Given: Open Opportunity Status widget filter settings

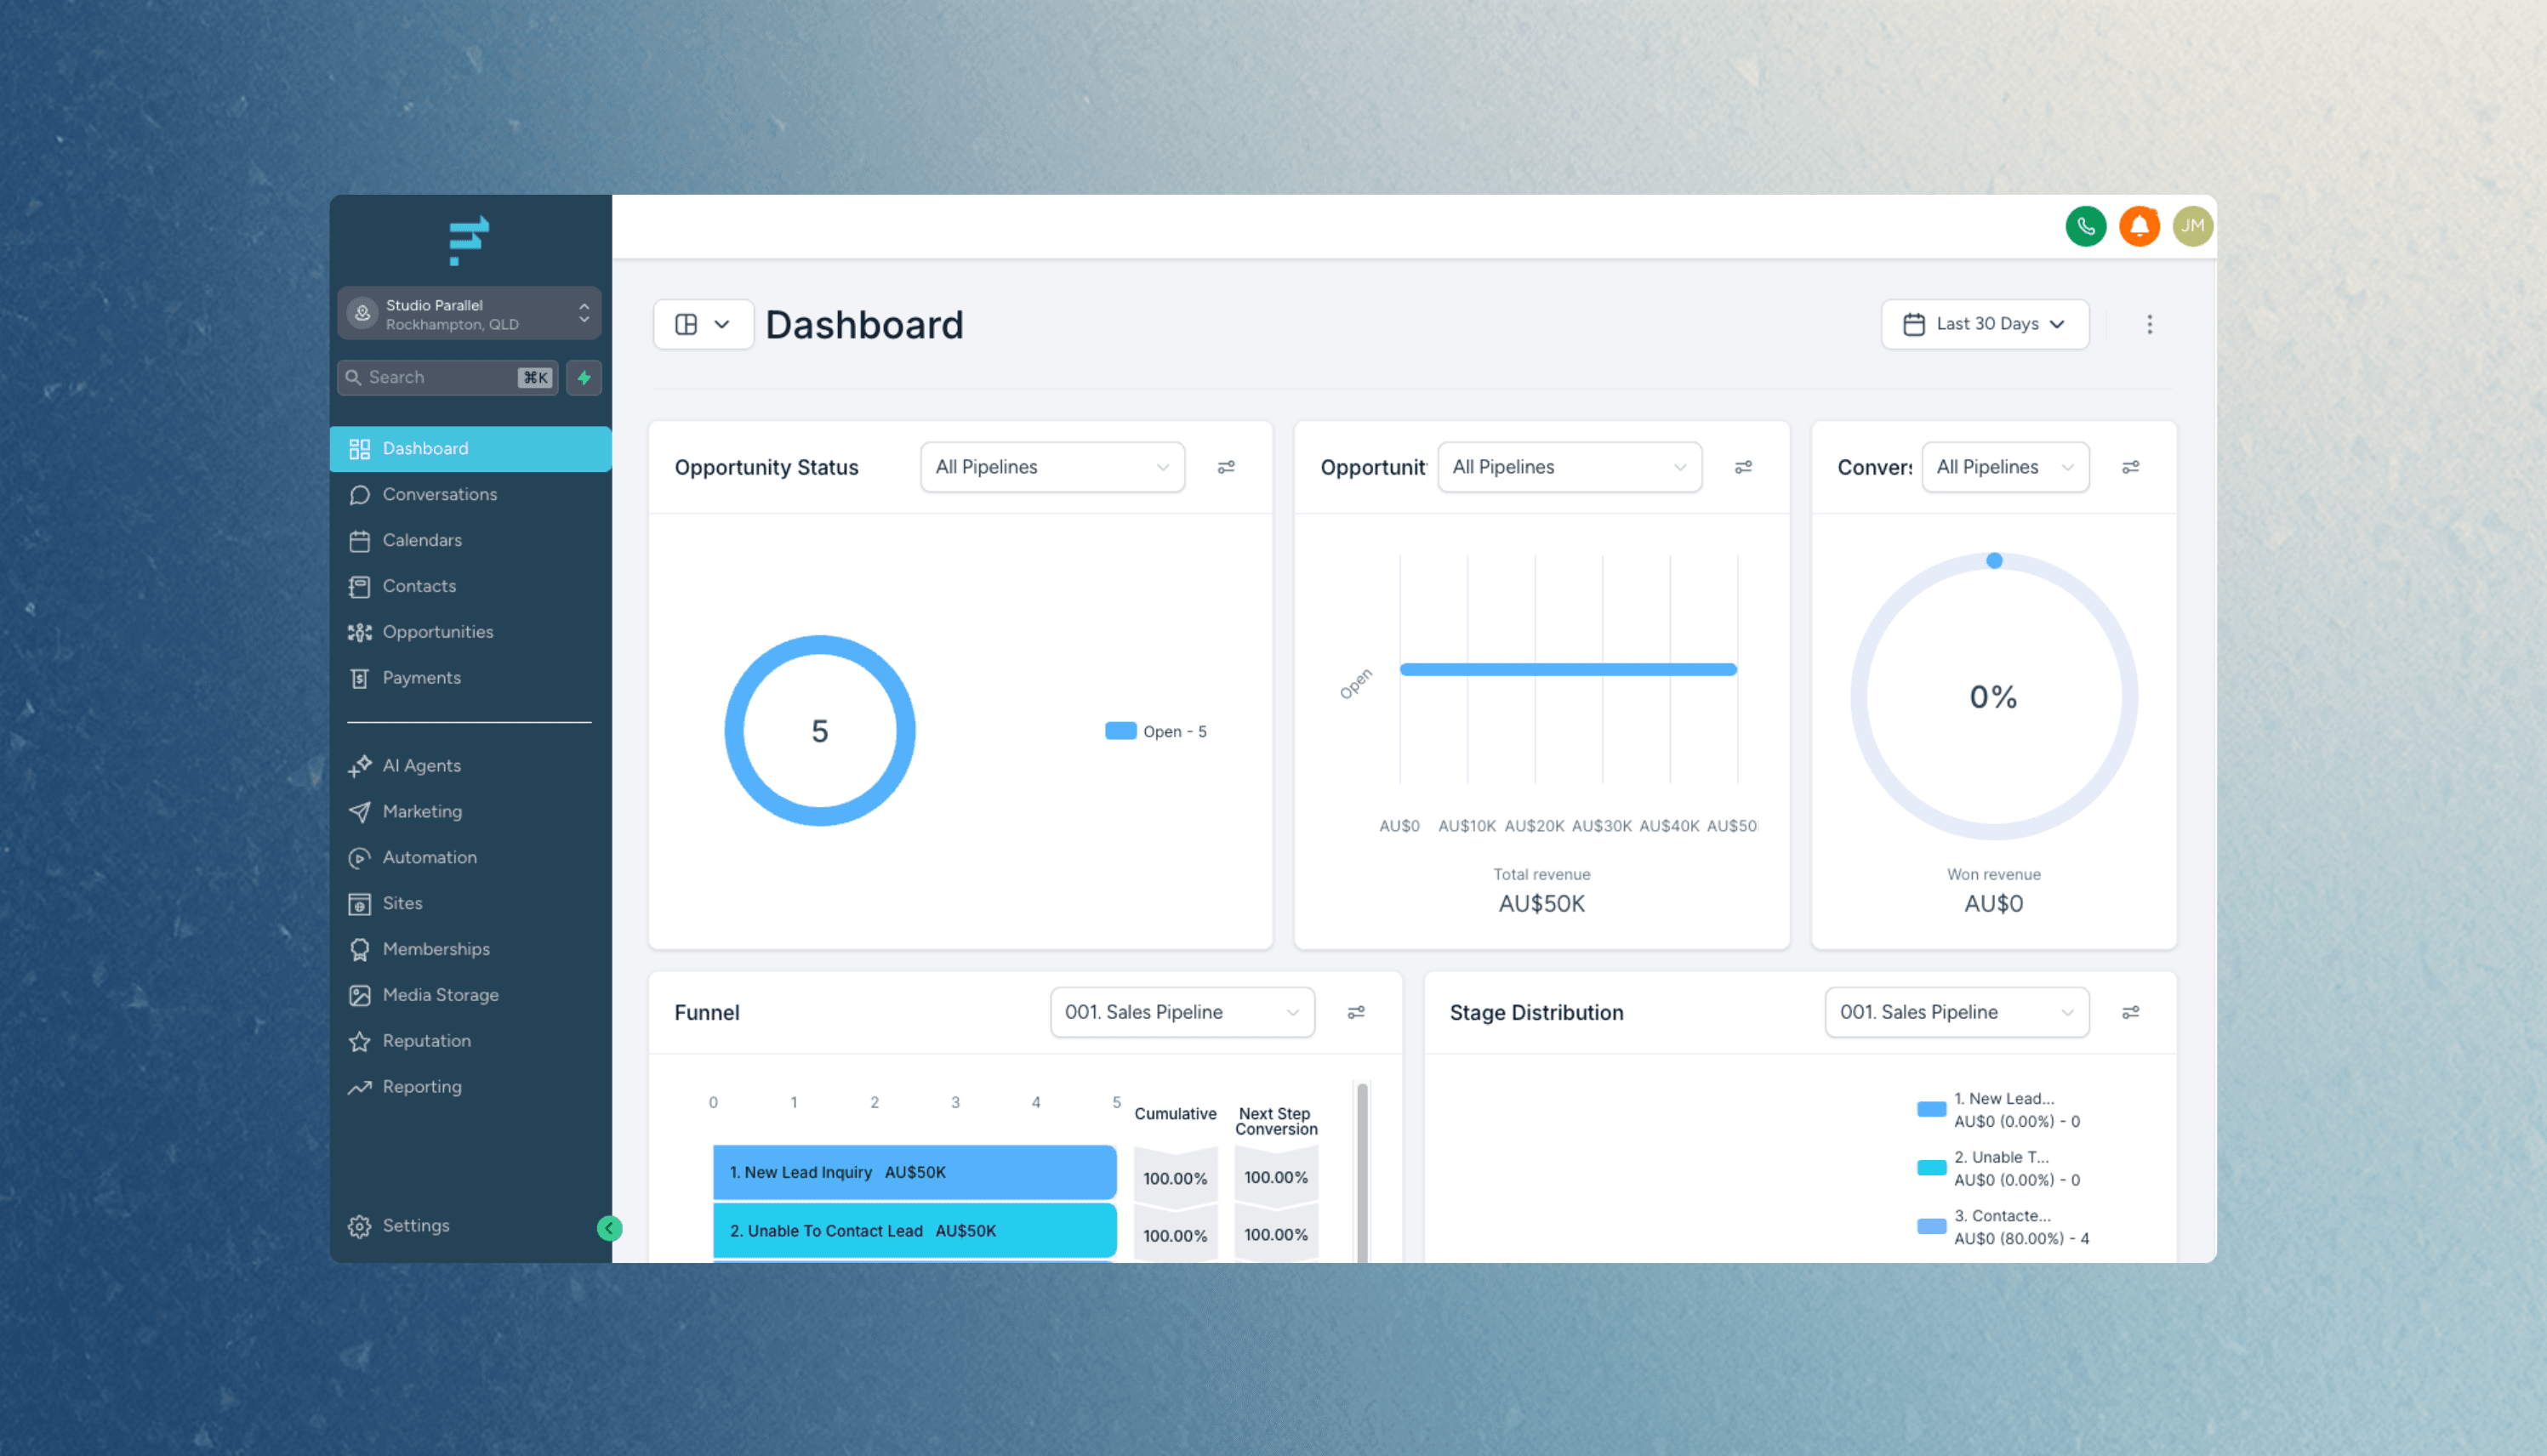Looking at the screenshot, I should (1226, 467).
